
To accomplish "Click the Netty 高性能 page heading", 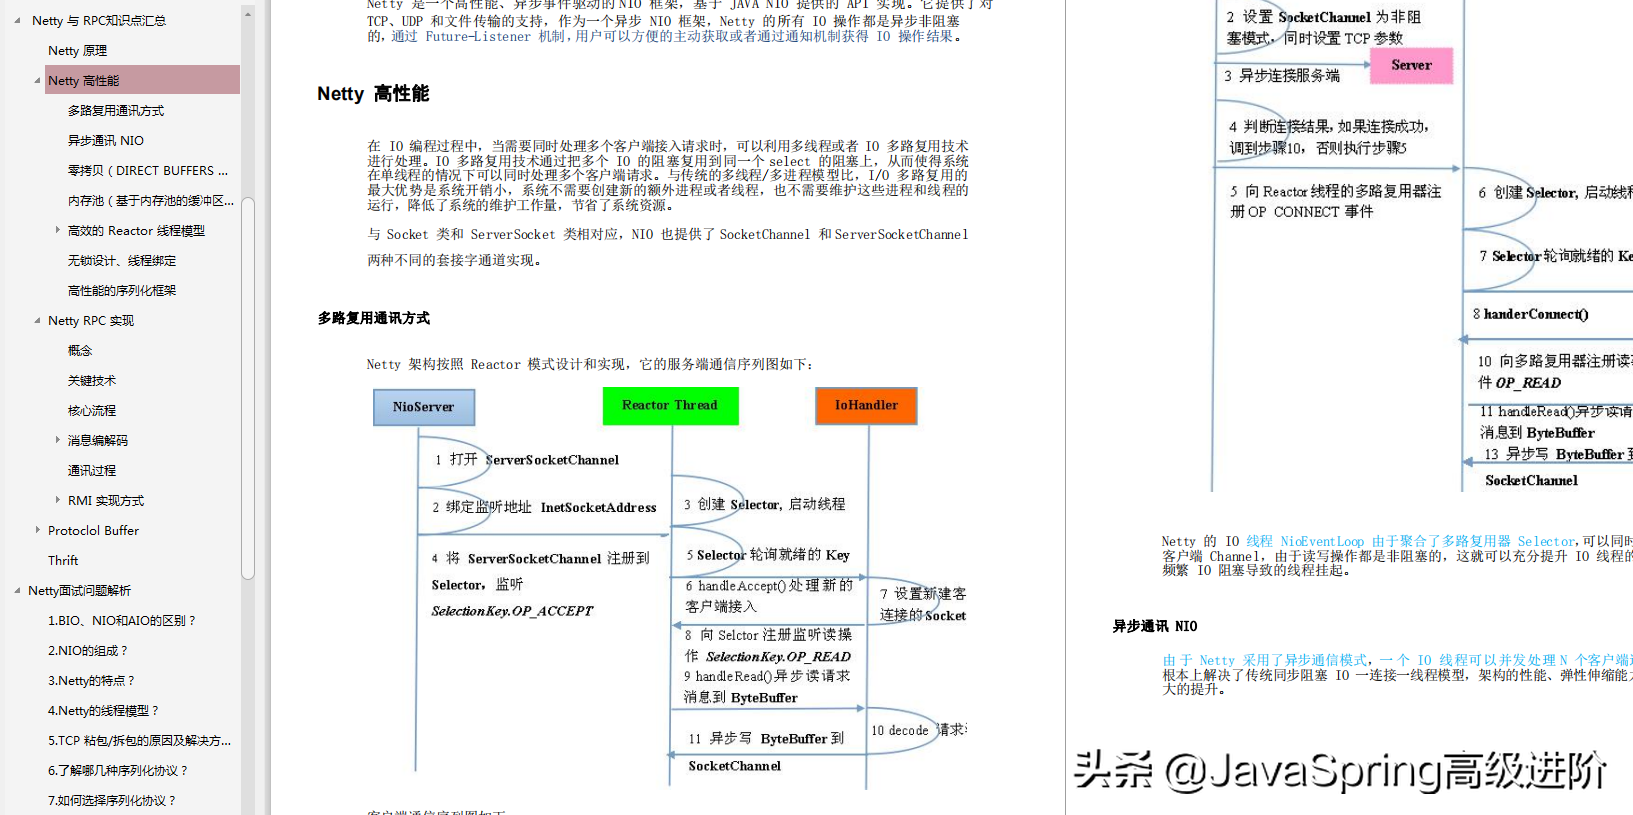I will tap(372, 93).
